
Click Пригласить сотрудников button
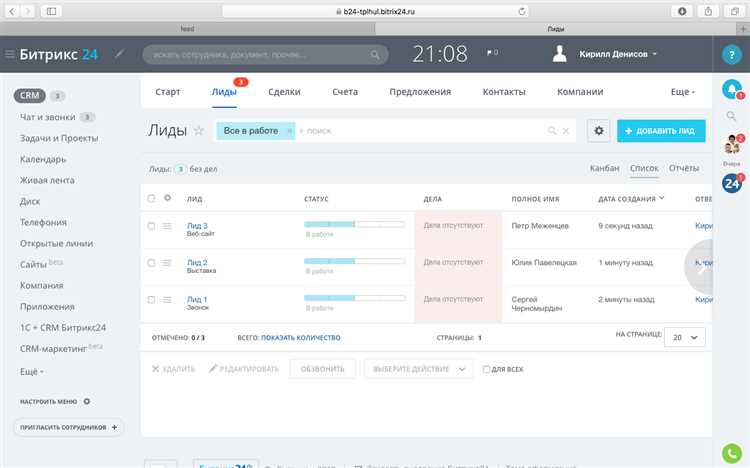pyautogui.click(x=68, y=427)
